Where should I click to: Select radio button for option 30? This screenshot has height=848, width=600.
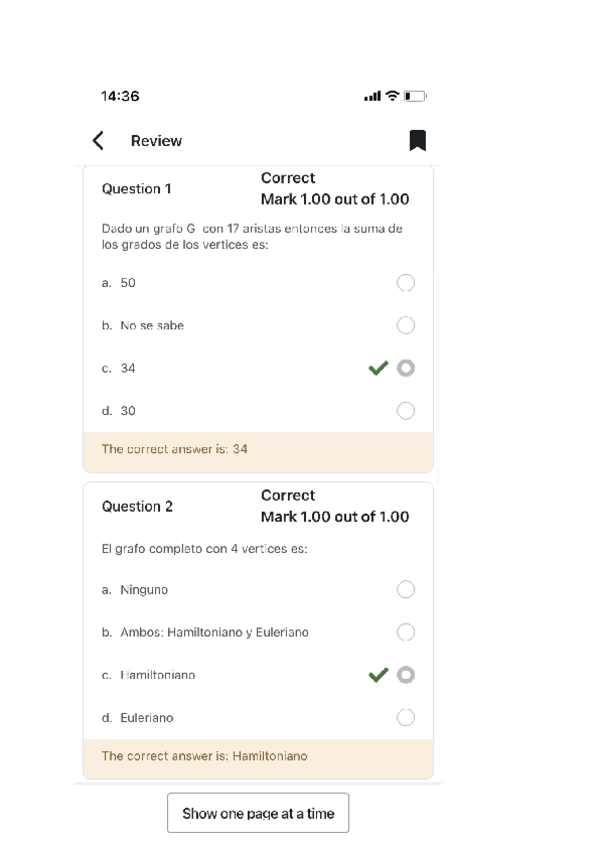coord(406,410)
